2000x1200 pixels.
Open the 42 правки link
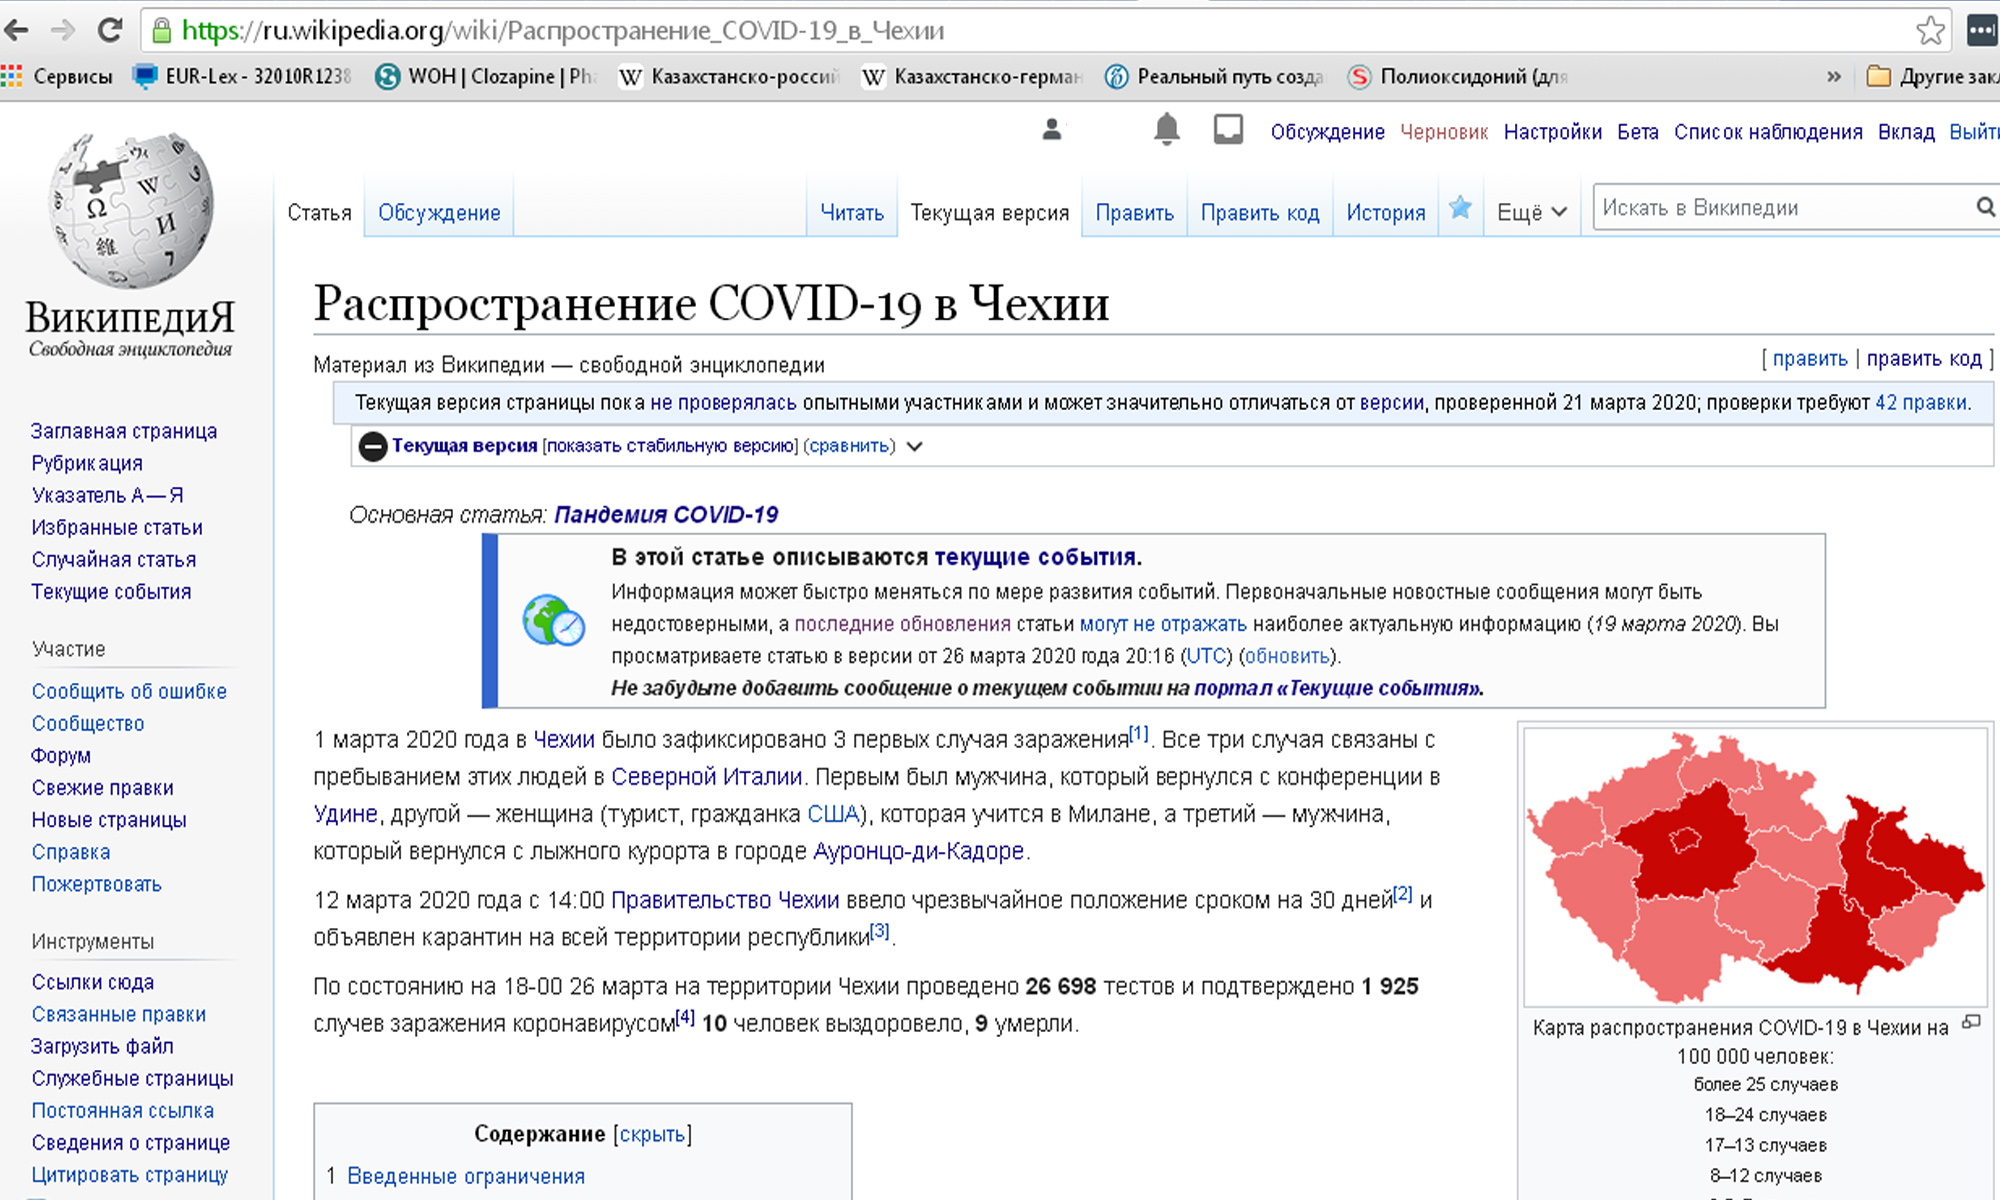point(1921,403)
